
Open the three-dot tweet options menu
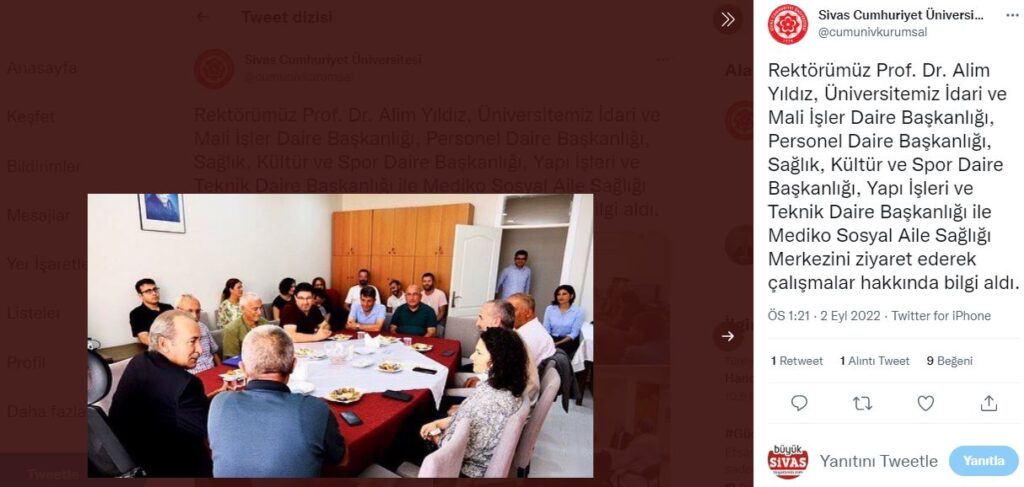663,59
